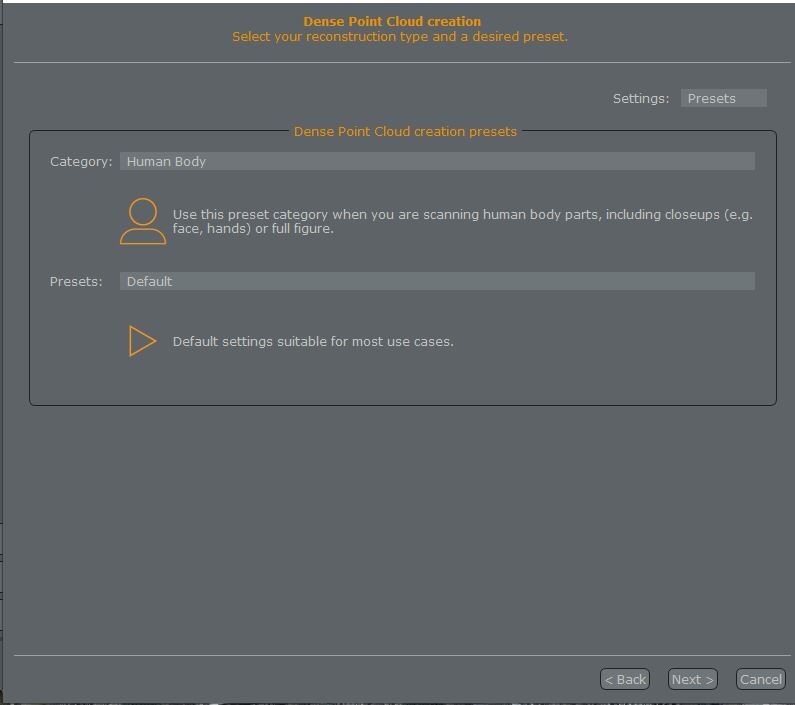Click the 'Presets:' label beside the Default dropdown
Viewport: 795px width, 705px height.
coord(76,281)
